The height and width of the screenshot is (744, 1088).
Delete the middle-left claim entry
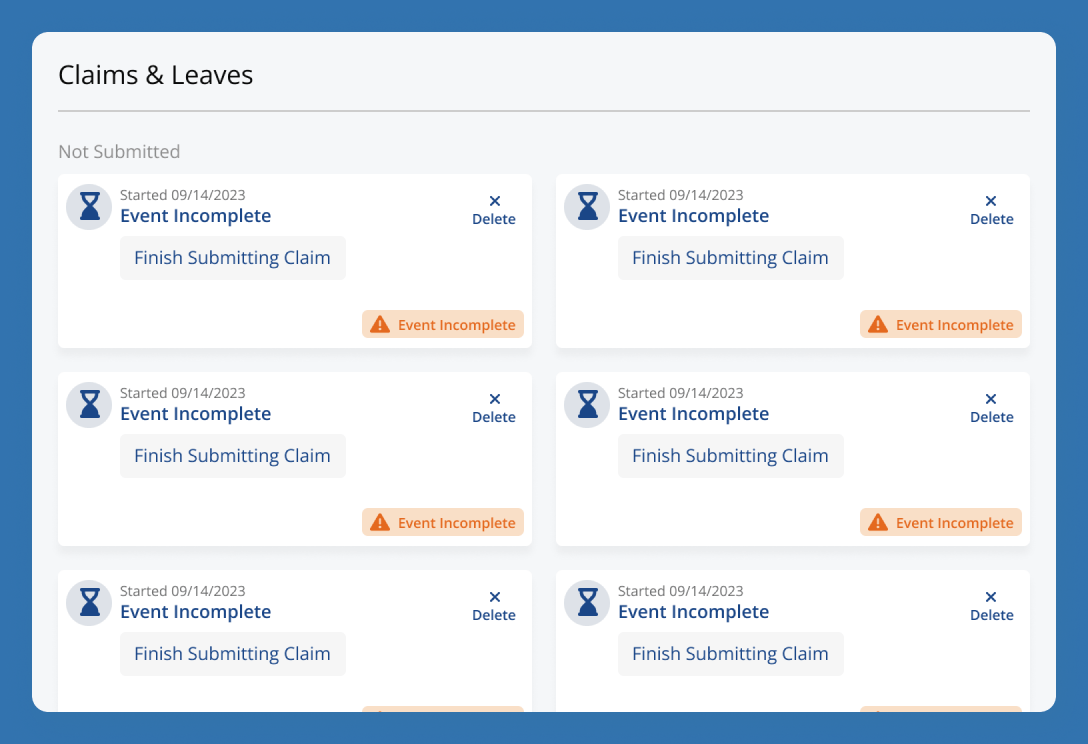pos(493,405)
